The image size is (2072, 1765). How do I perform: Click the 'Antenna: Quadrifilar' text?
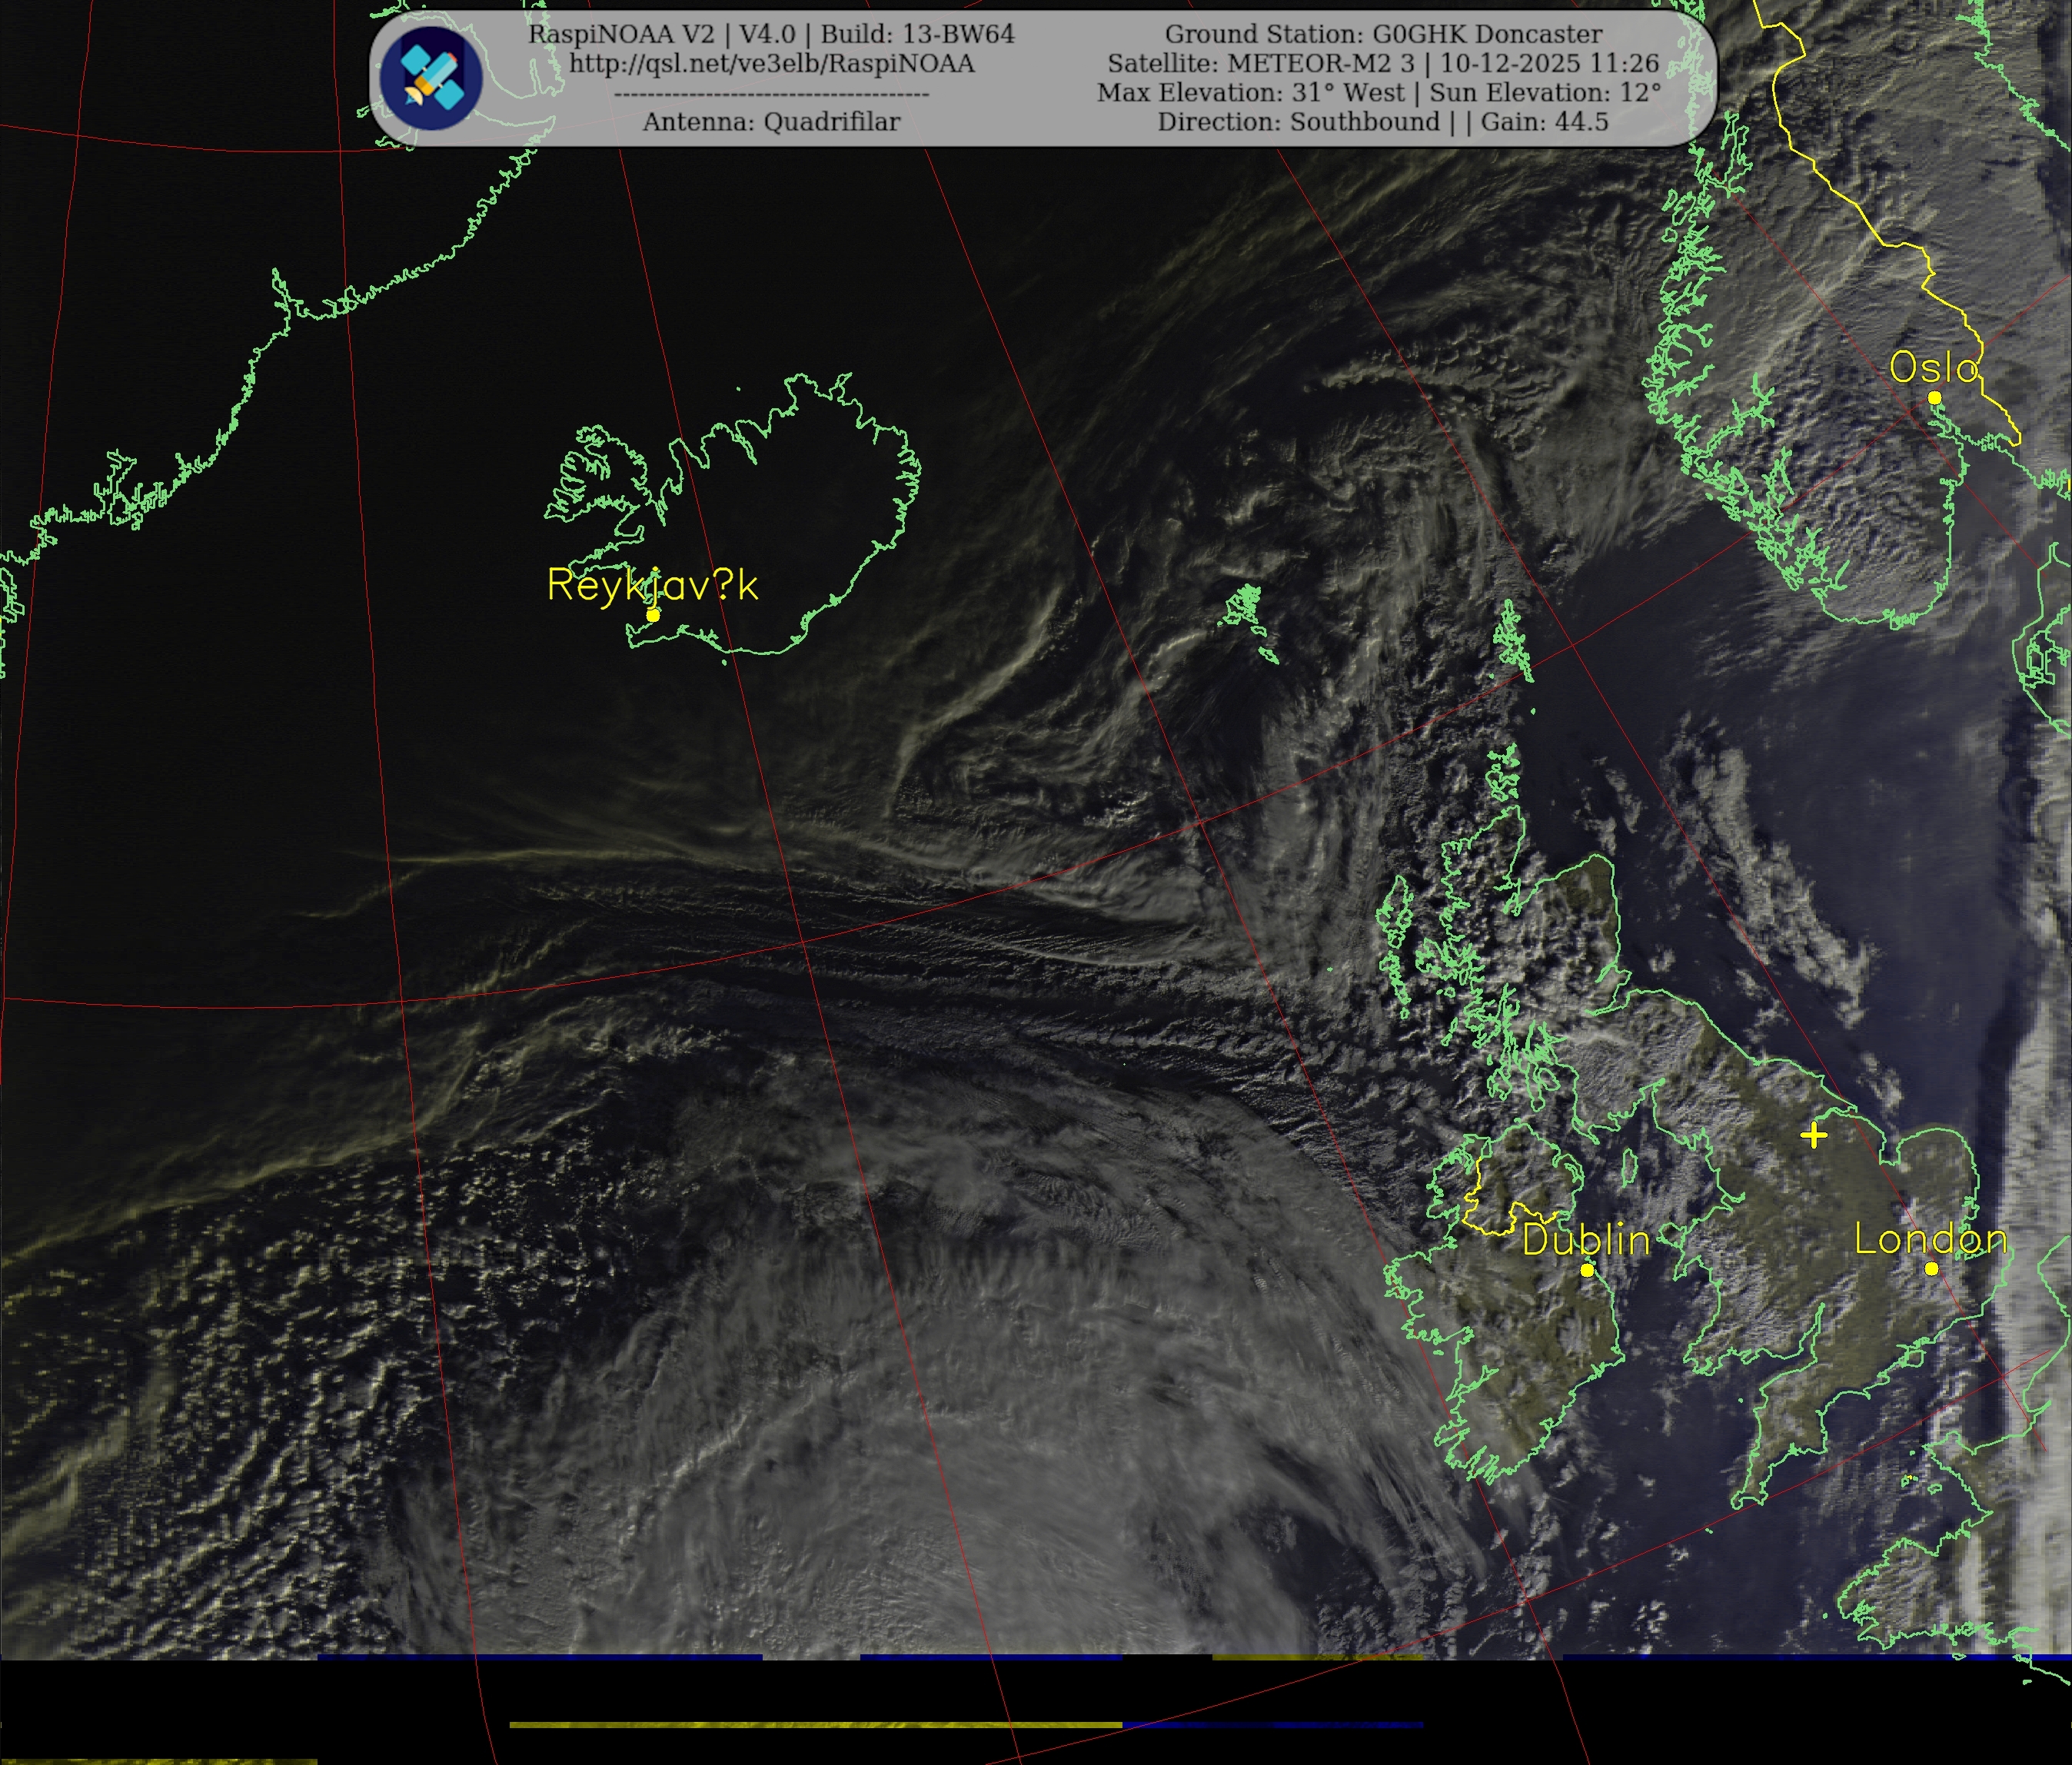coord(771,122)
